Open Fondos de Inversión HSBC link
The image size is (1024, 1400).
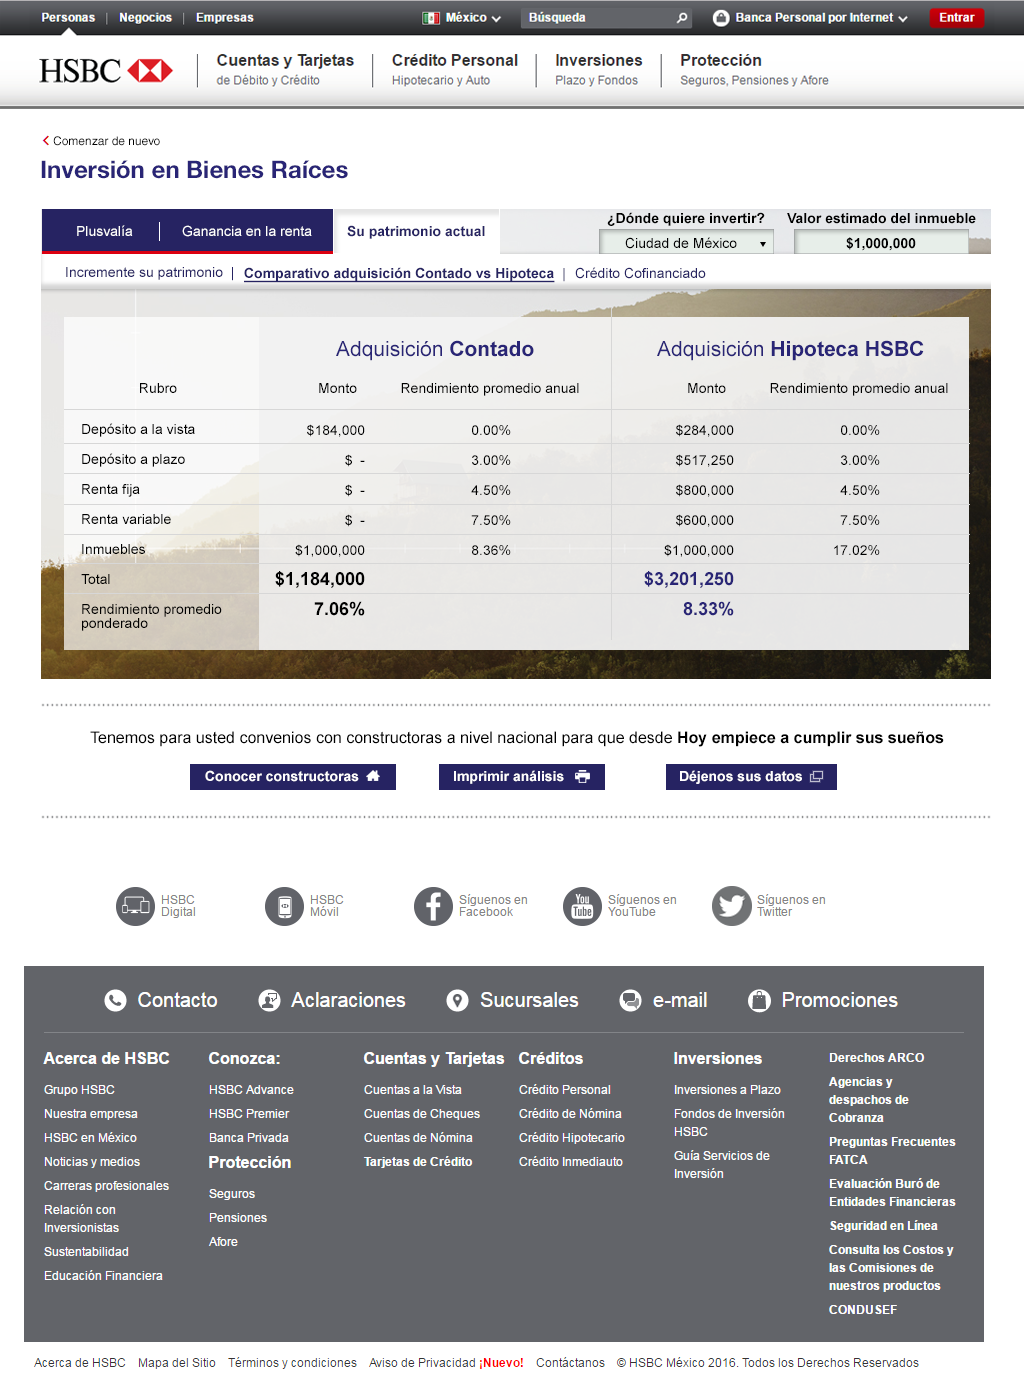tap(729, 1123)
